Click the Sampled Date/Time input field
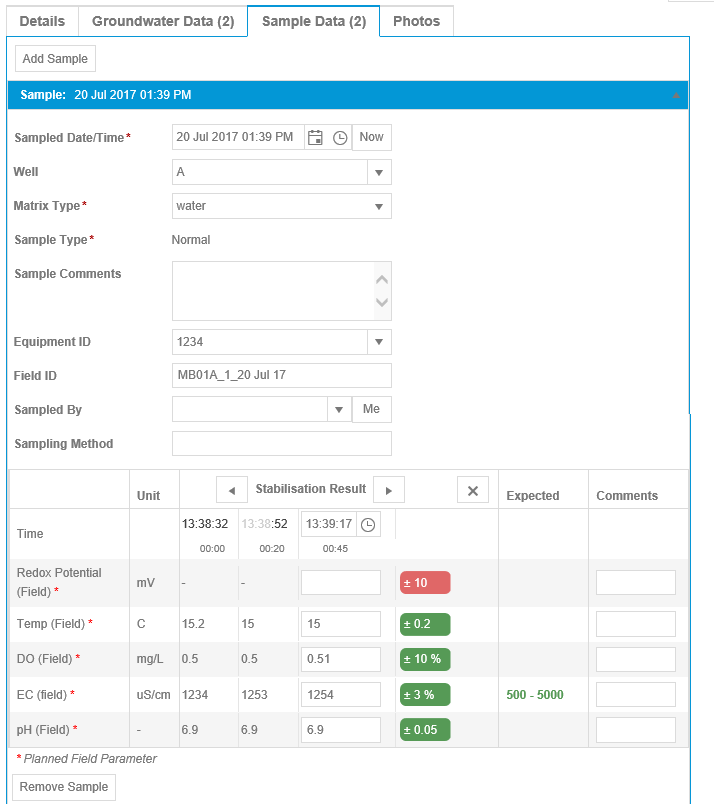 coord(238,137)
